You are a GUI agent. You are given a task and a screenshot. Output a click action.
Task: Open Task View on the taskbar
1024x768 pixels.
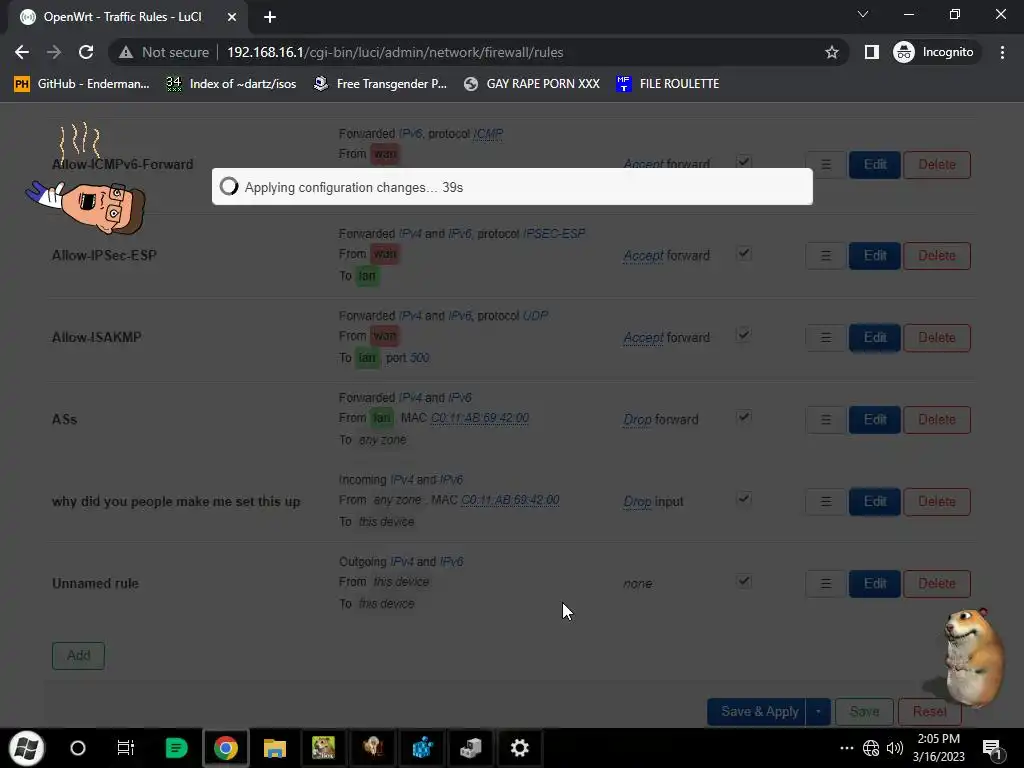[x=125, y=748]
